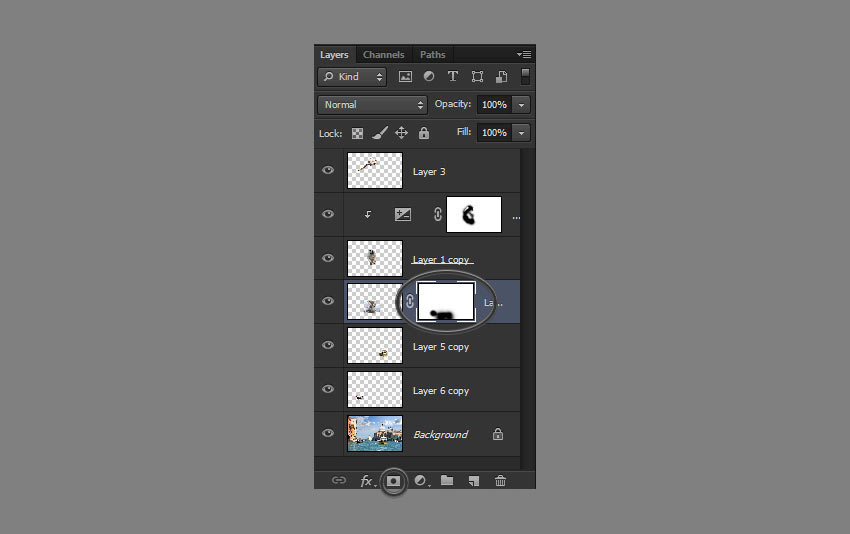Switch to the Channels tab
This screenshot has width=850, height=534.
tap(383, 55)
